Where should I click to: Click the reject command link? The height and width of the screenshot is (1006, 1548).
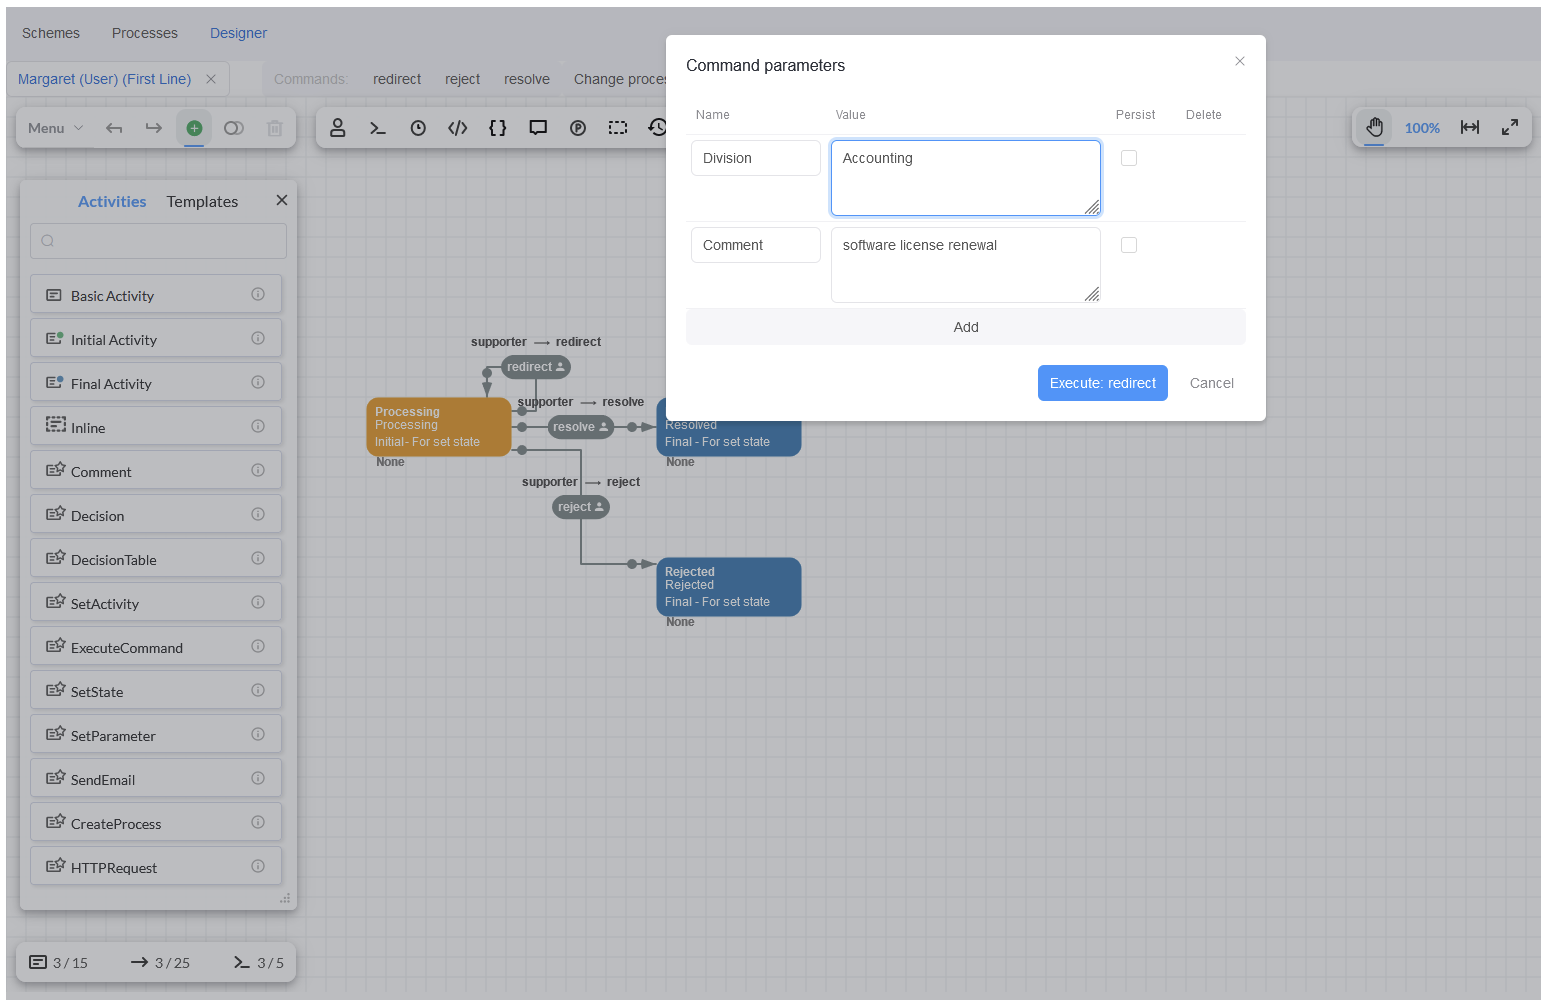(x=463, y=79)
